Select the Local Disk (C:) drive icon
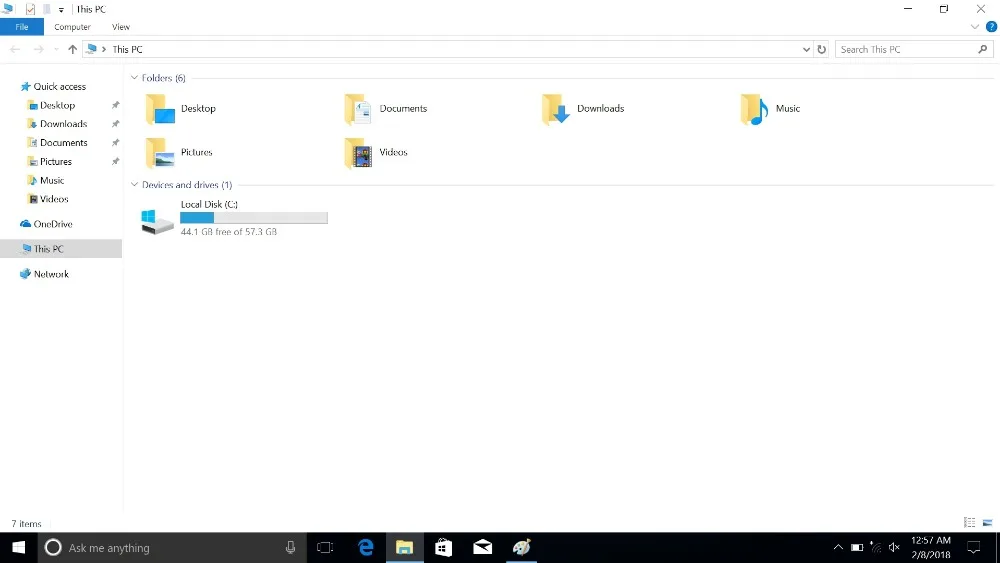 pyautogui.click(x=157, y=221)
